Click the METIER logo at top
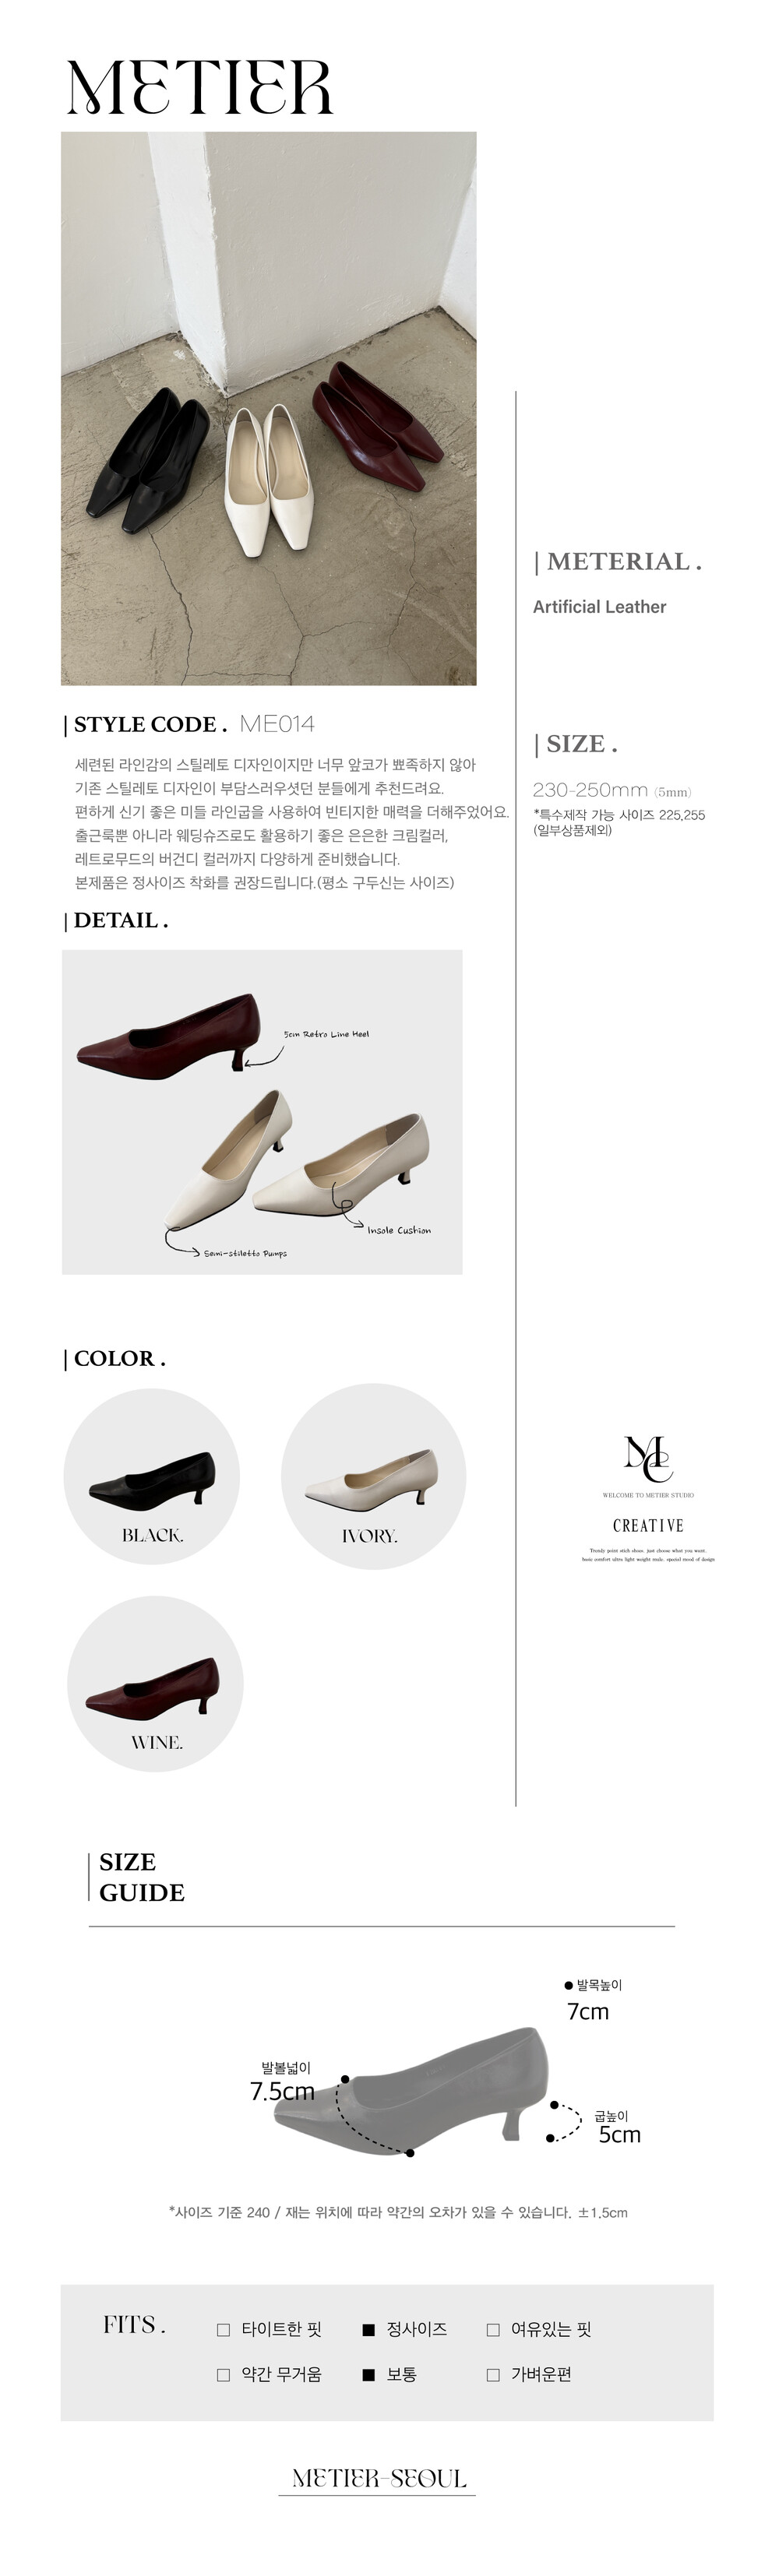 coord(199,87)
